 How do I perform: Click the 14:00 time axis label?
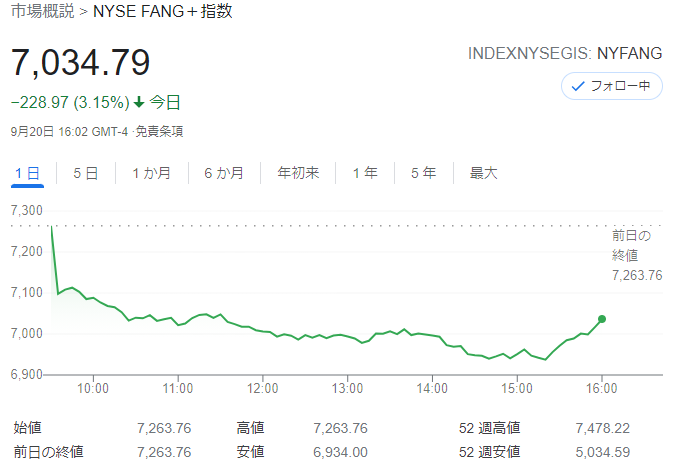coord(432,389)
